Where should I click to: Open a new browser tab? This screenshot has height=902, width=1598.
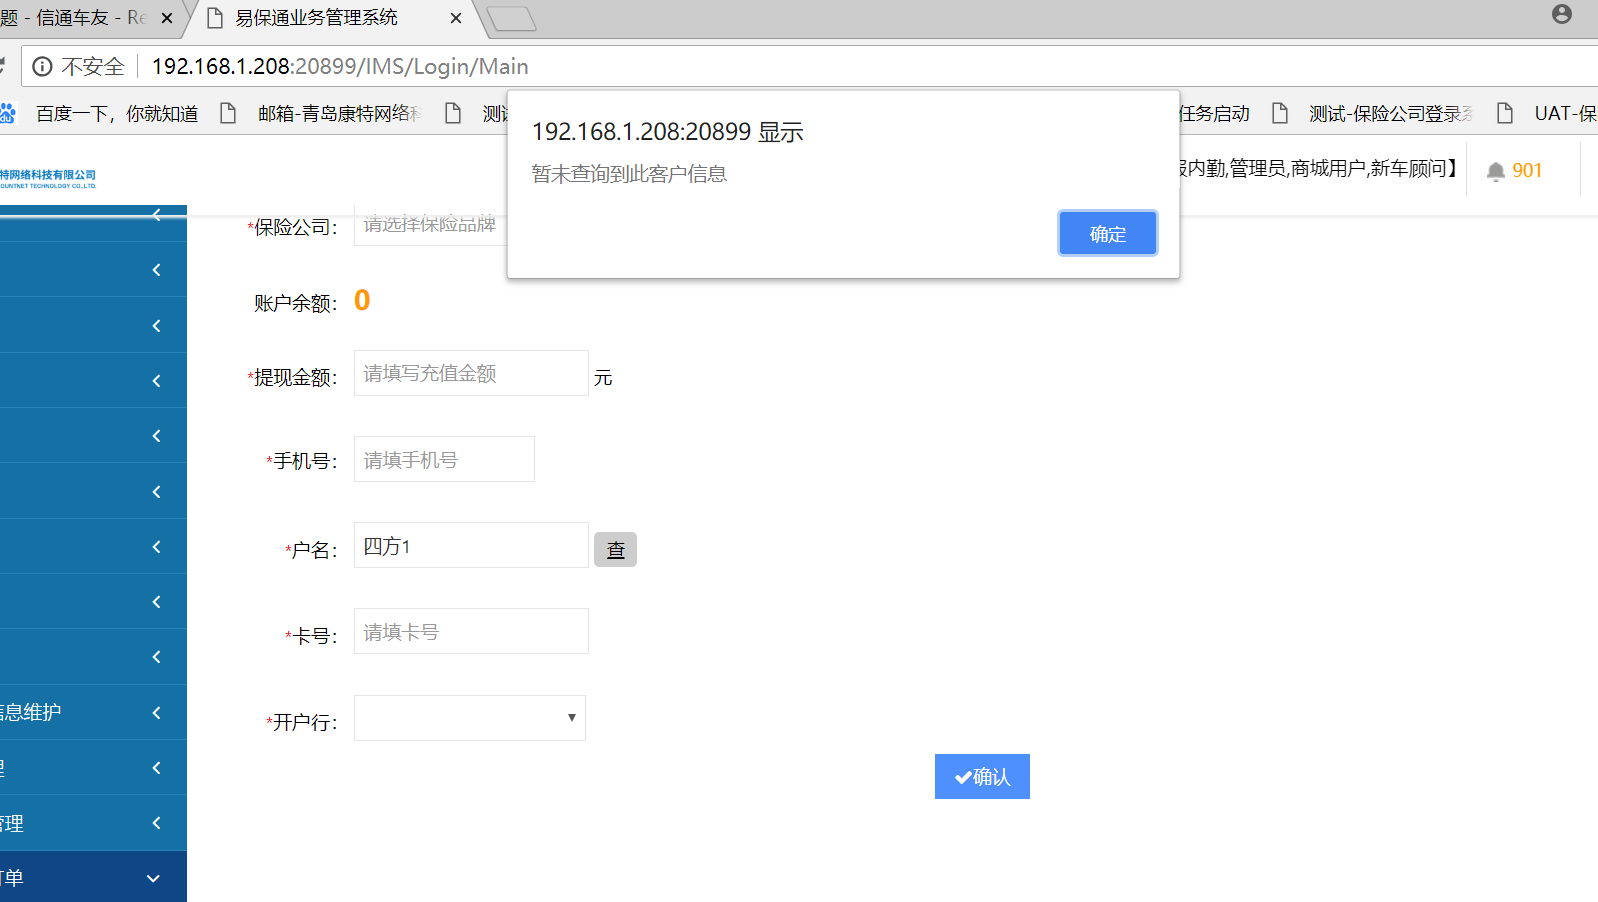tap(510, 19)
